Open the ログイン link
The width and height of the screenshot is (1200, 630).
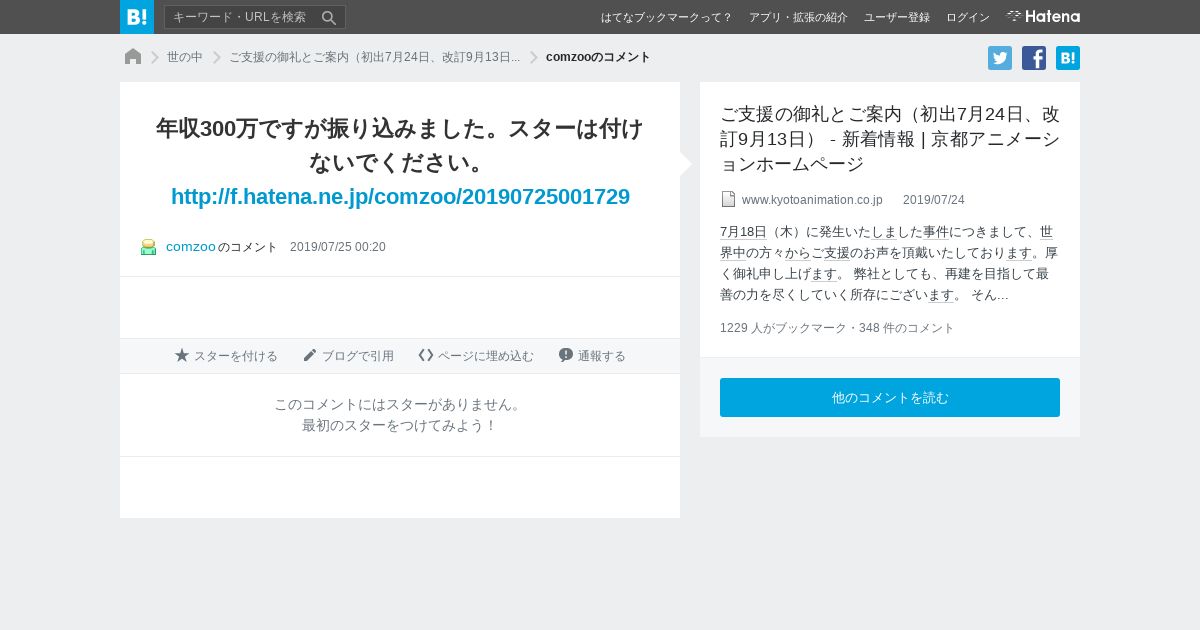pos(968,17)
